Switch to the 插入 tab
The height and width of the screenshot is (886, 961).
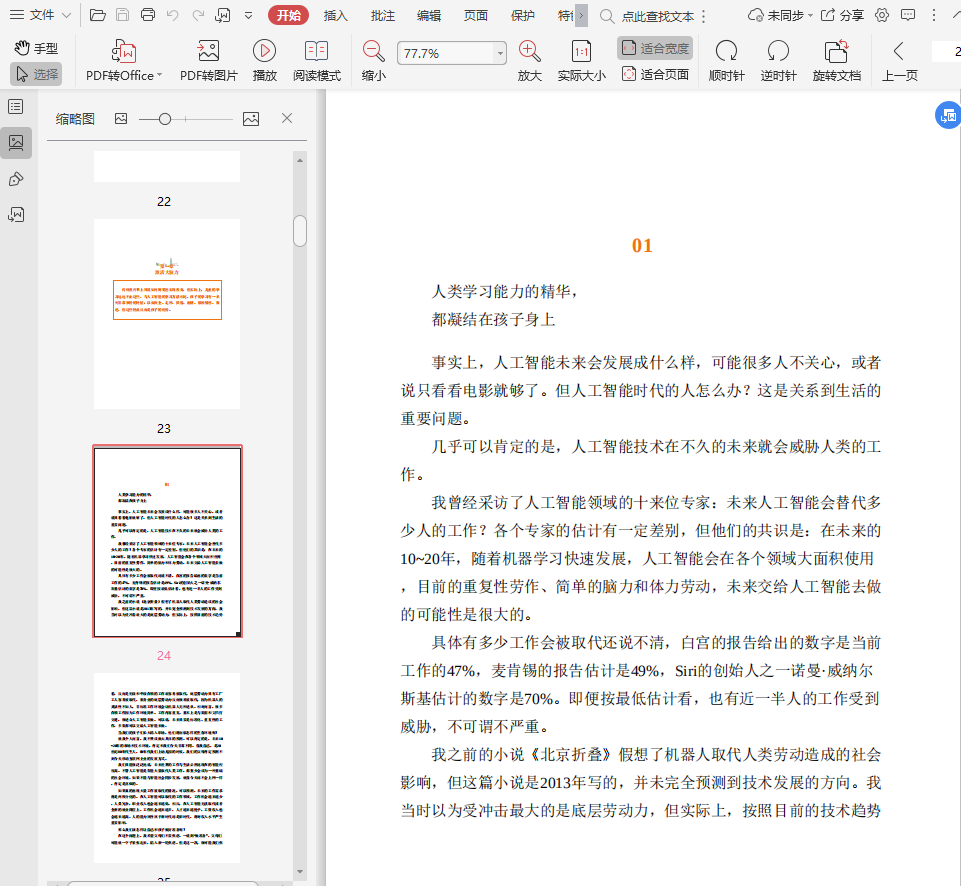tap(336, 15)
